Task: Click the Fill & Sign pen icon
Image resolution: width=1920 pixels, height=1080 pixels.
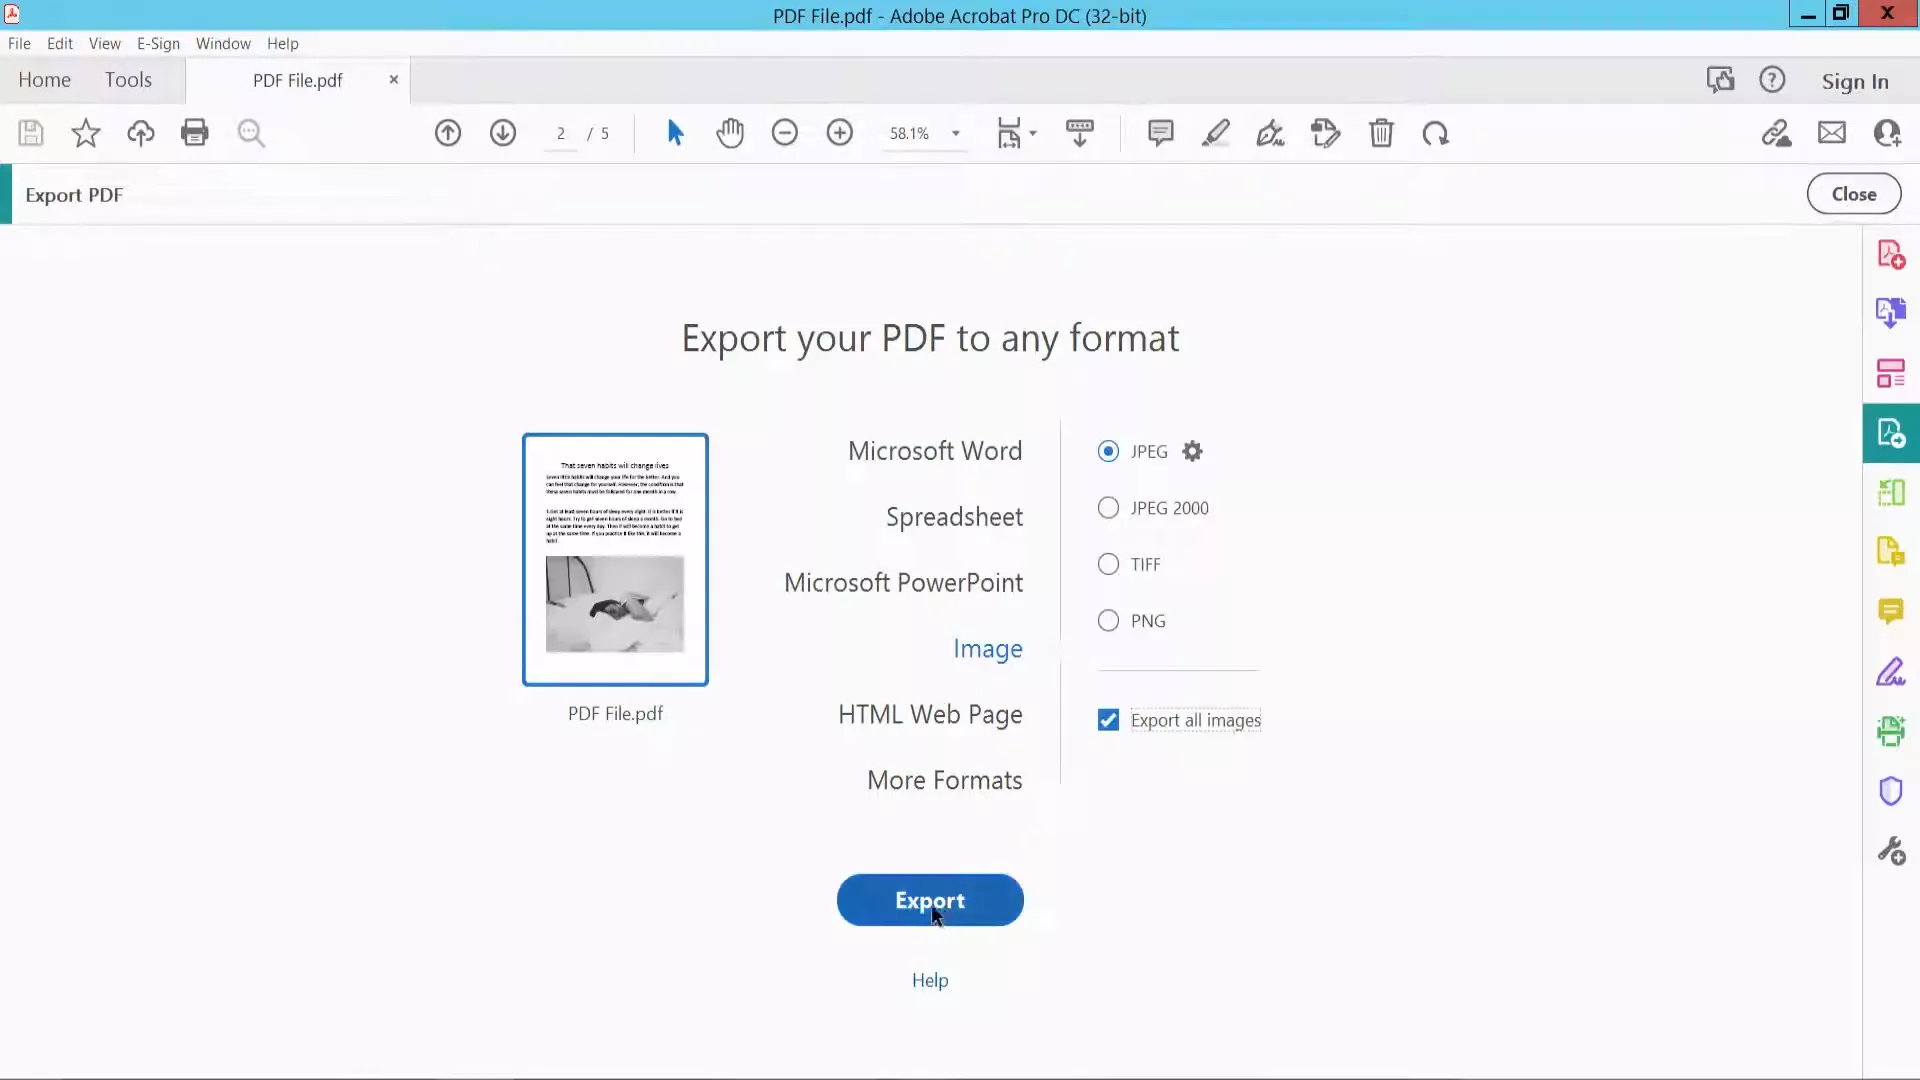Action: pos(1270,133)
